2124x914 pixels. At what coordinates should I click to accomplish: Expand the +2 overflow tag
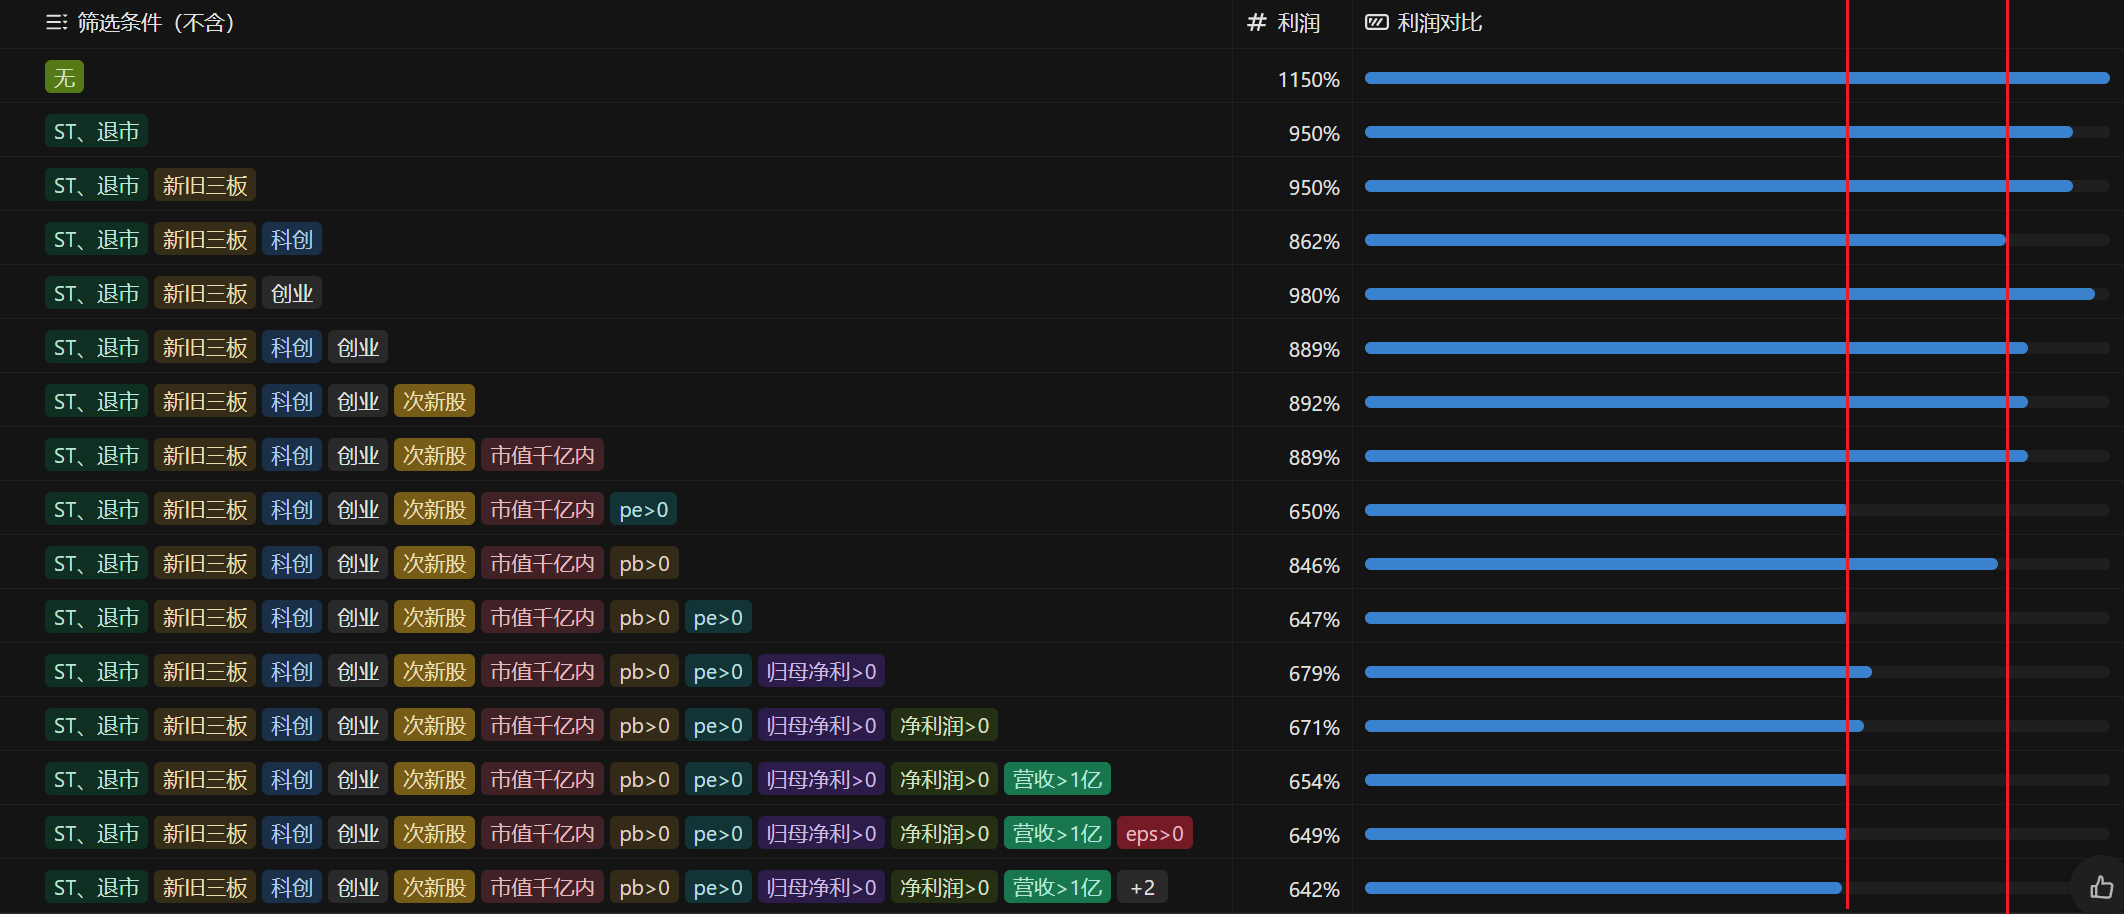click(x=1142, y=888)
